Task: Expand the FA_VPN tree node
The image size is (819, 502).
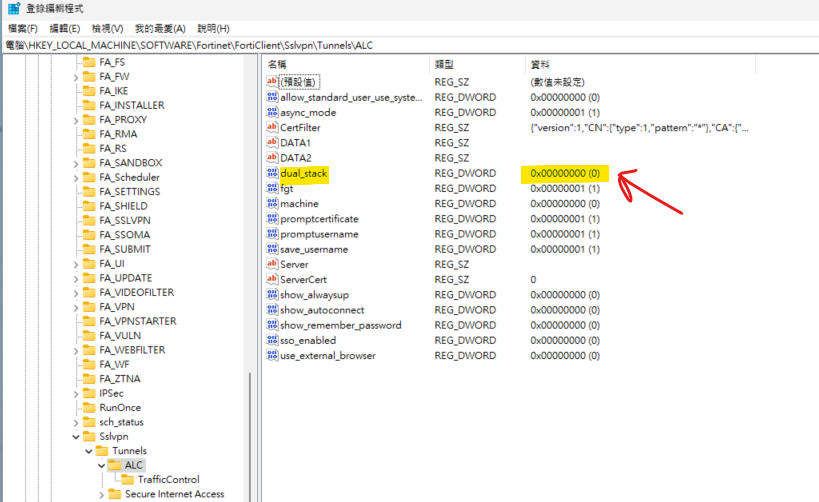Action: [76, 307]
